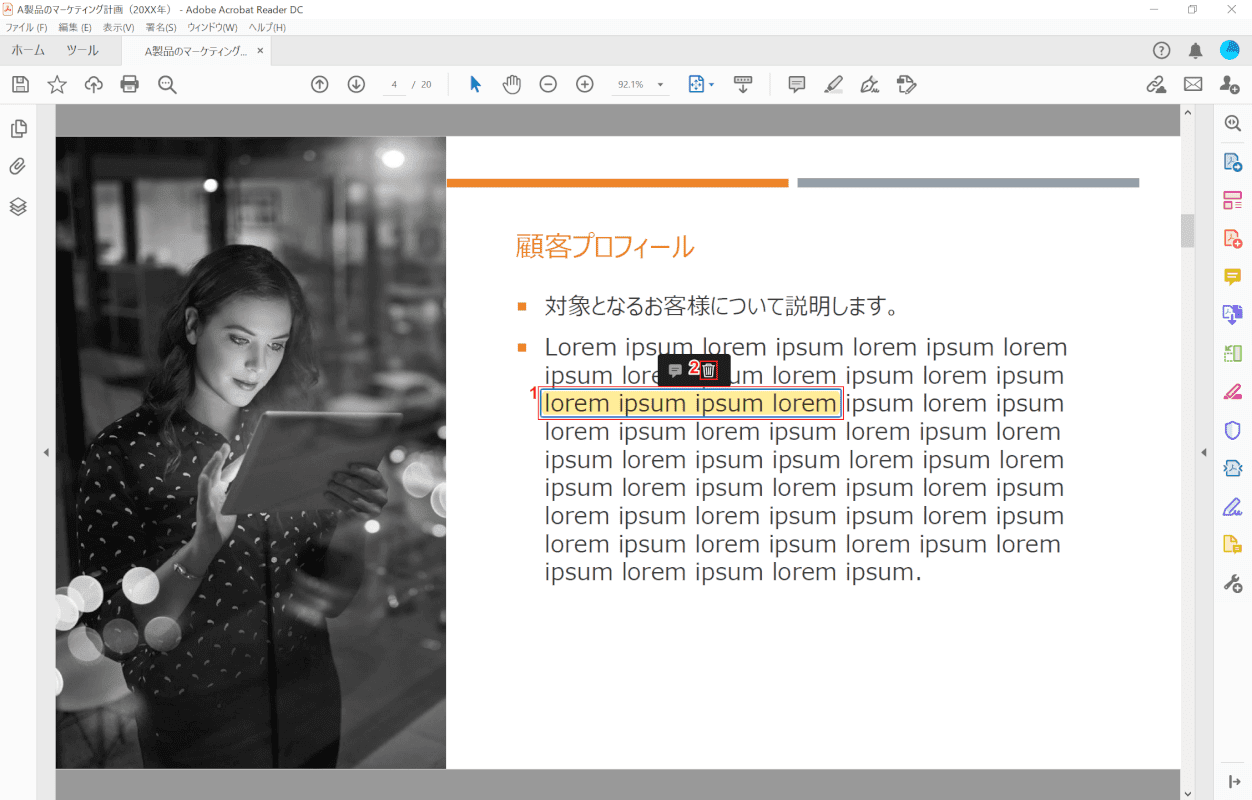This screenshot has height=800, width=1252.
Task: Print the document with the printer icon
Action: point(130,85)
